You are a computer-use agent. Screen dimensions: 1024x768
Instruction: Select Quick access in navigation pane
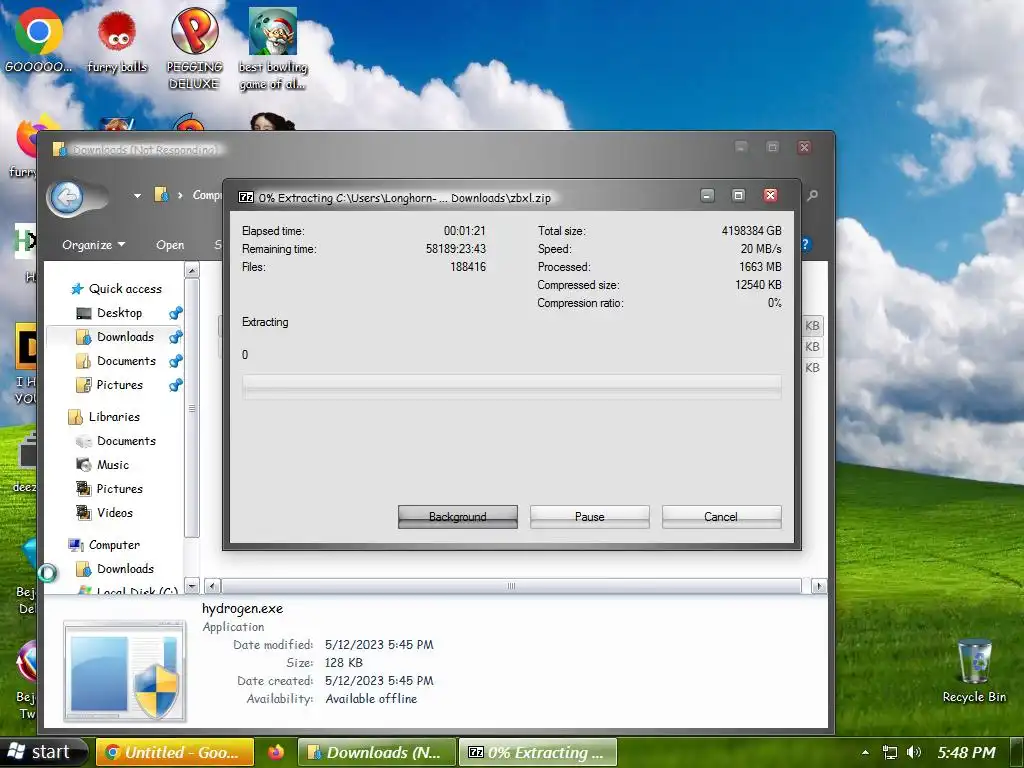pyautogui.click(x=125, y=289)
